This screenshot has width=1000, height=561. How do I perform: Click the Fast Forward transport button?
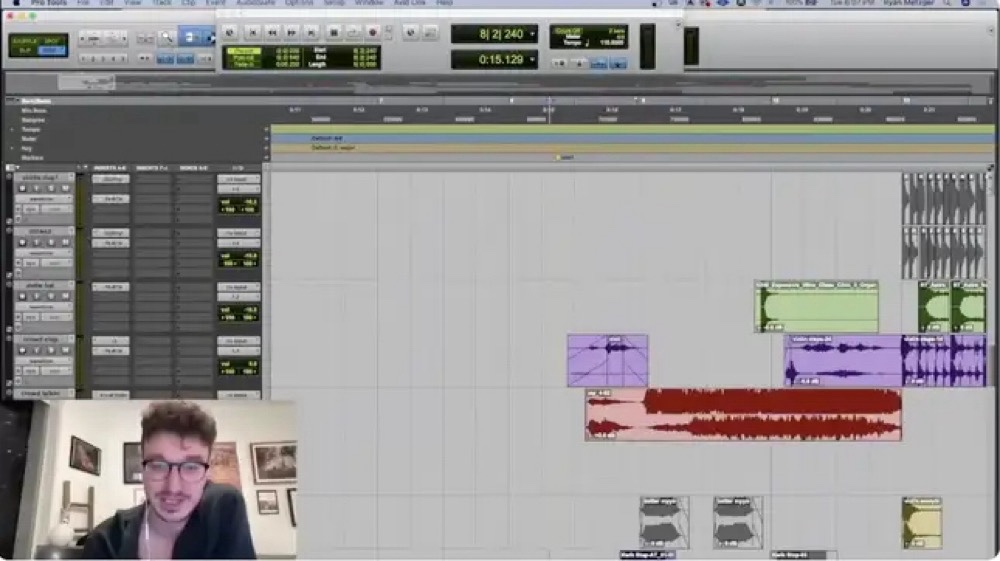291,33
